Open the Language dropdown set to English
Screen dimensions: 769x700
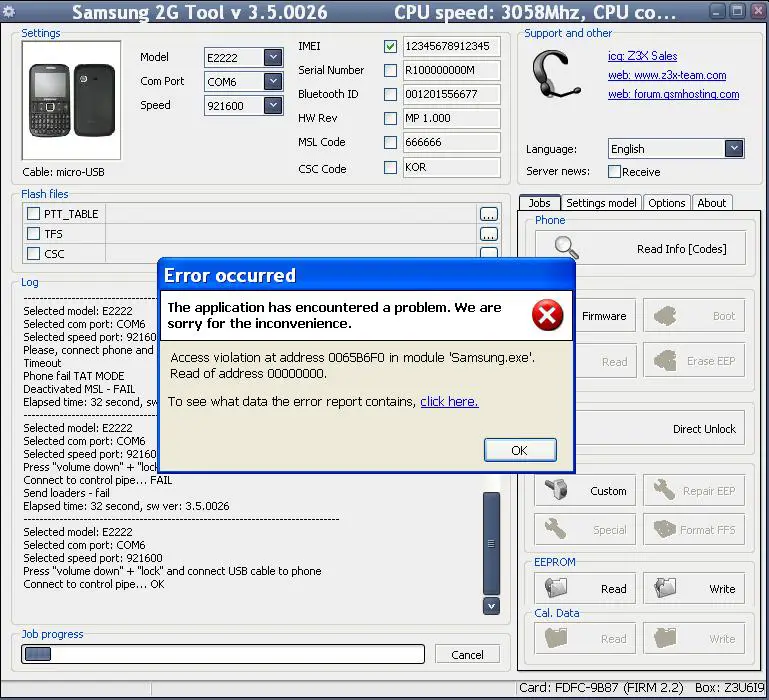pyautogui.click(x=734, y=148)
